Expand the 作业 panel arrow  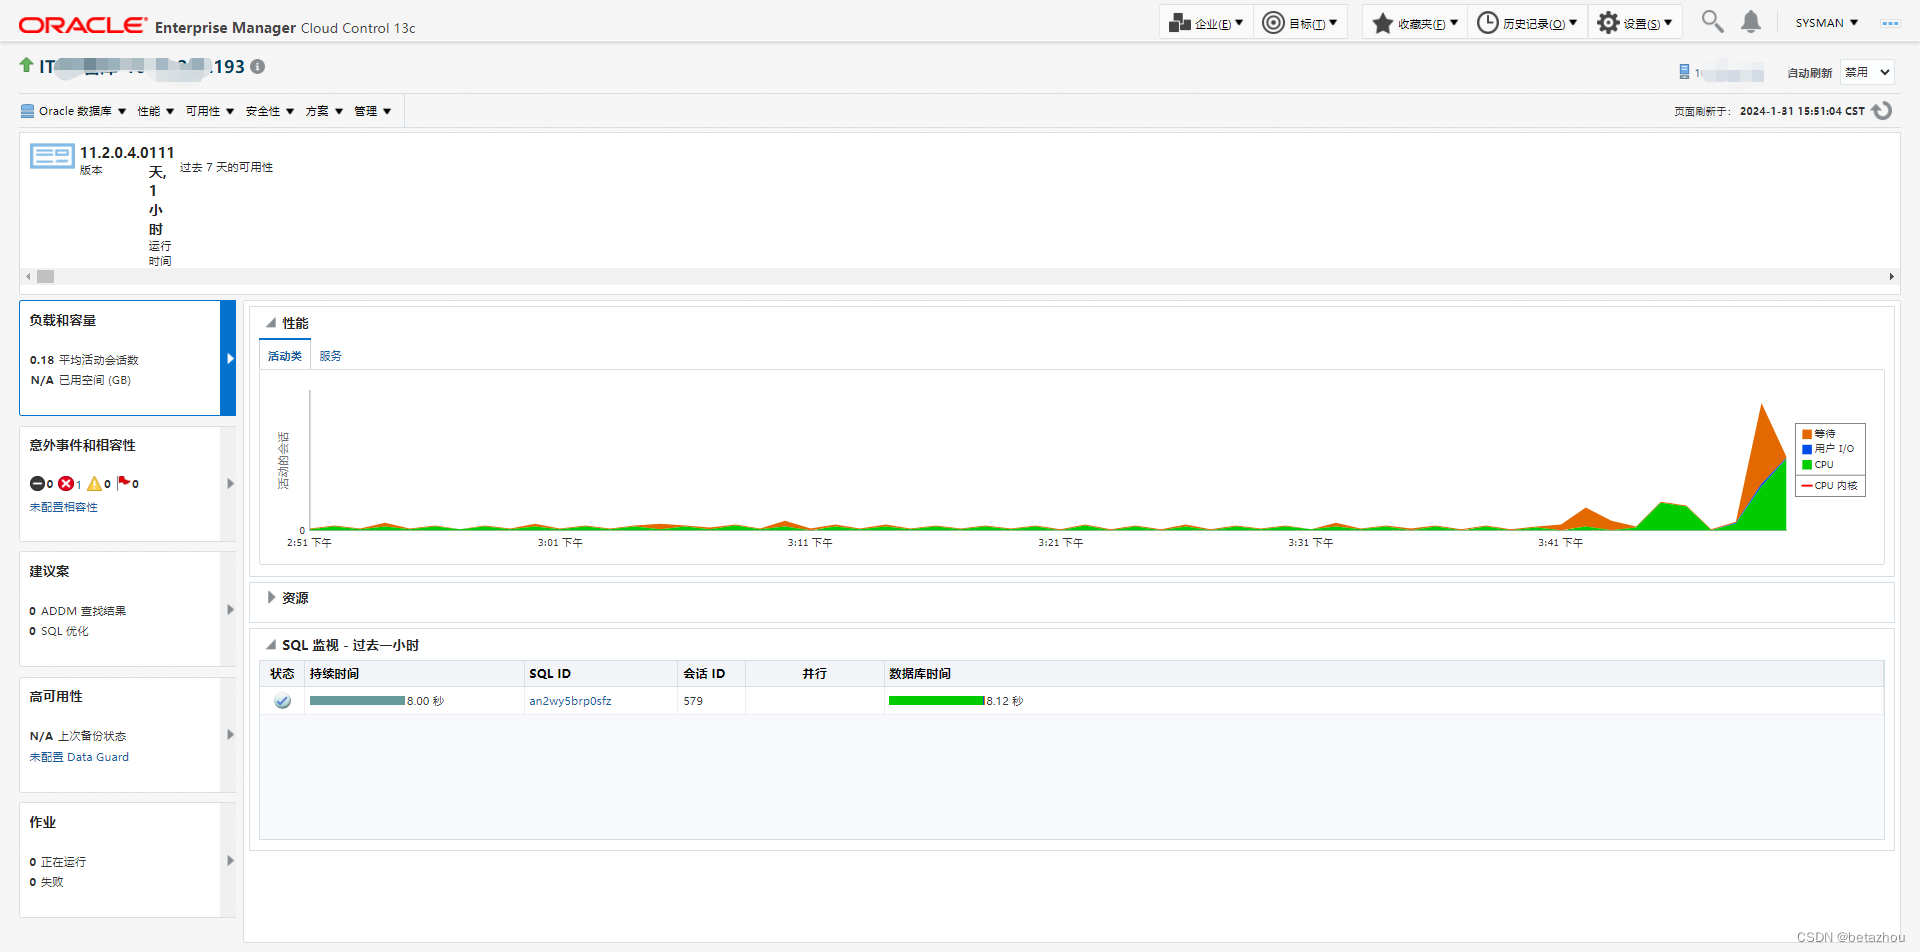[x=230, y=861]
